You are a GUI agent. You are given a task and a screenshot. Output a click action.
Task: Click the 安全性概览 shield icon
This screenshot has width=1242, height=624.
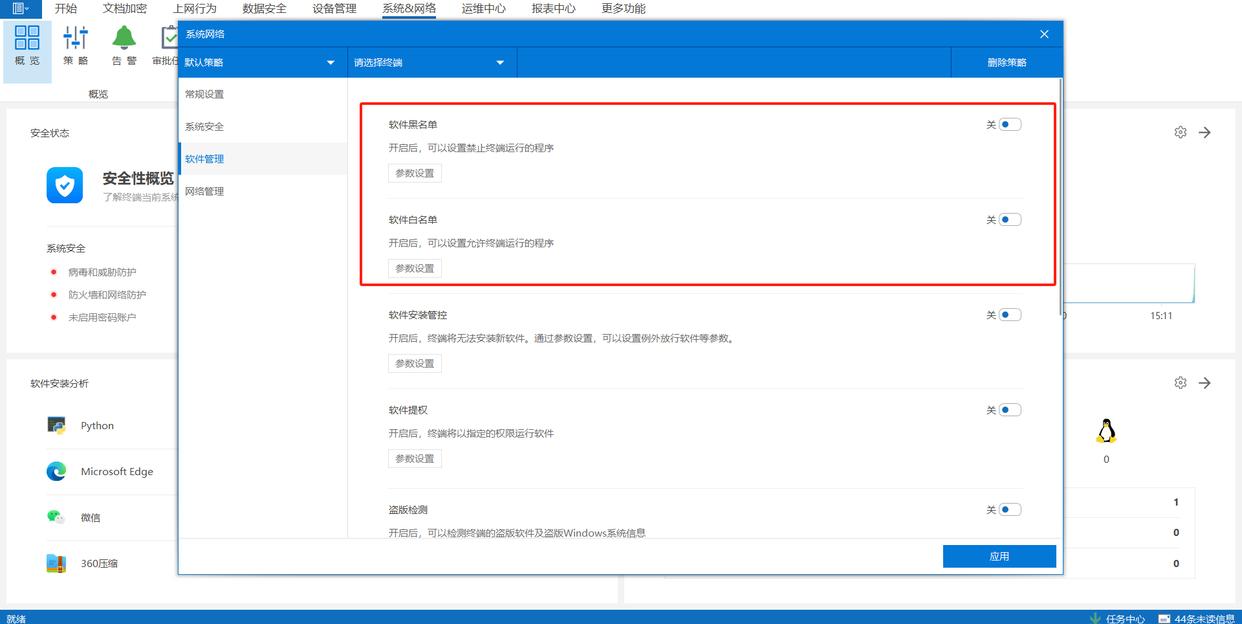point(65,185)
